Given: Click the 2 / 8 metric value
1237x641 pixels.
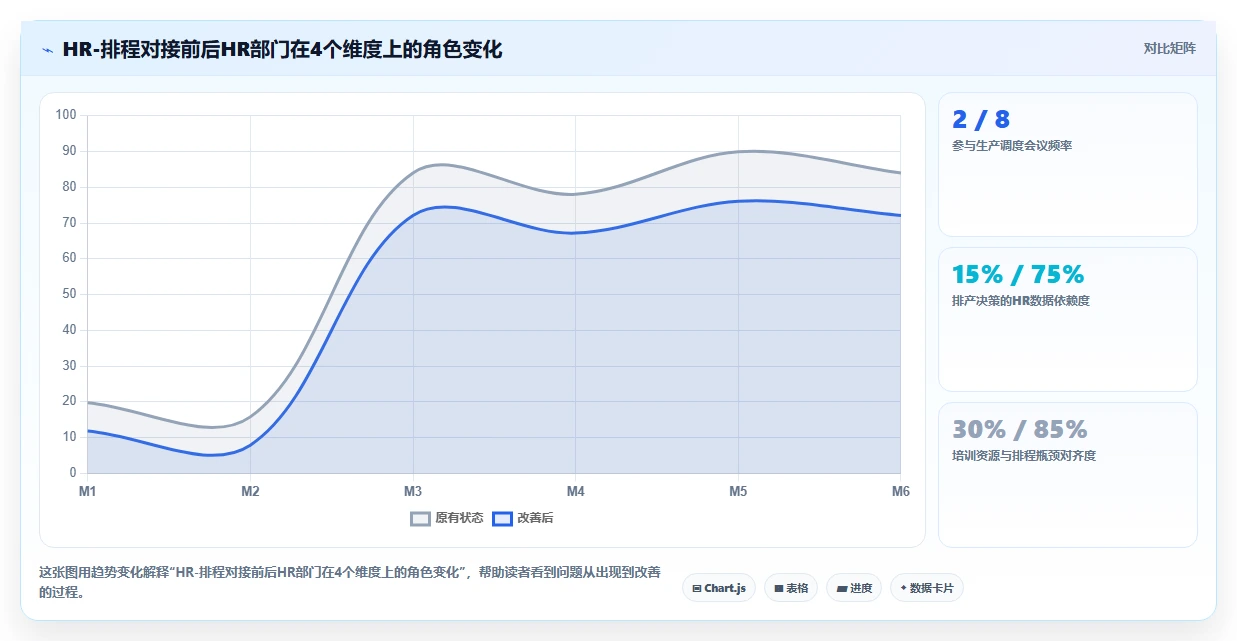Looking at the screenshot, I should tap(981, 120).
